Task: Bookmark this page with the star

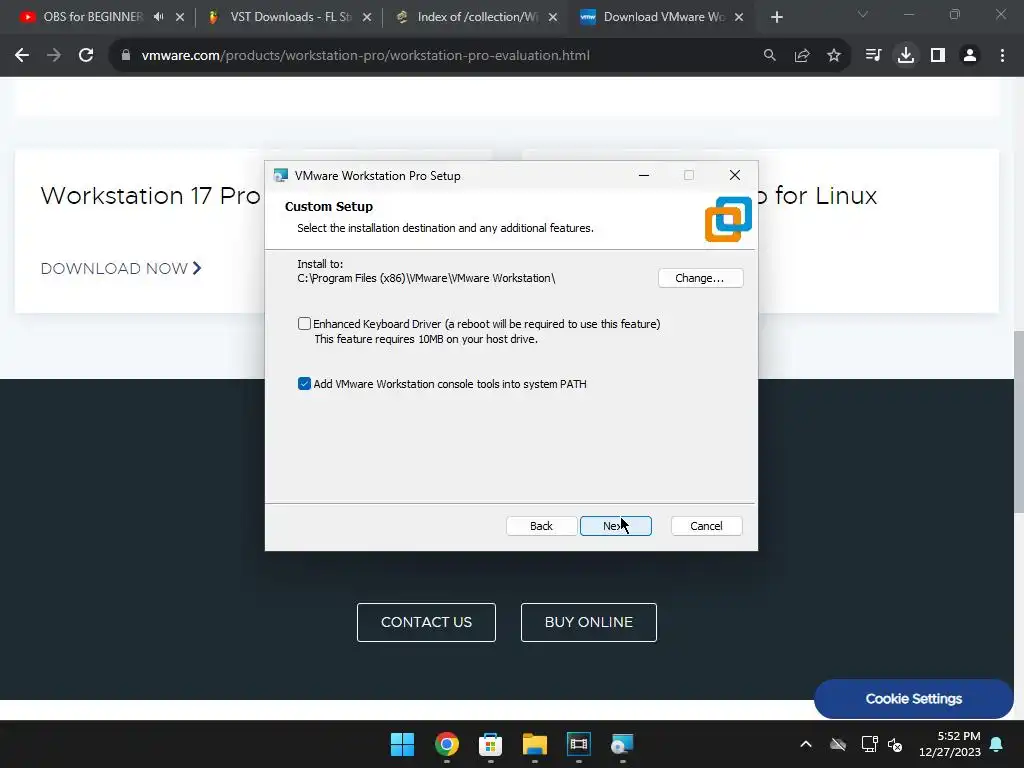Action: (x=834, y=56)
